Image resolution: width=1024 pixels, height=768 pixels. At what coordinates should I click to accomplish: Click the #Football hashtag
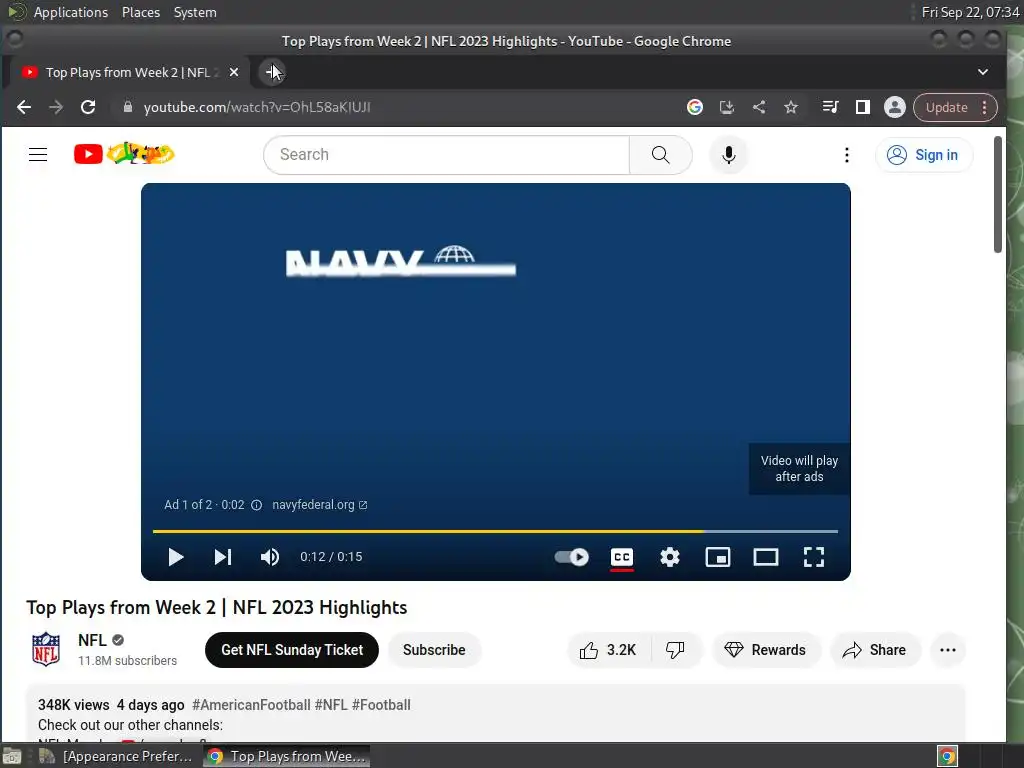click(x=381, y=705)
